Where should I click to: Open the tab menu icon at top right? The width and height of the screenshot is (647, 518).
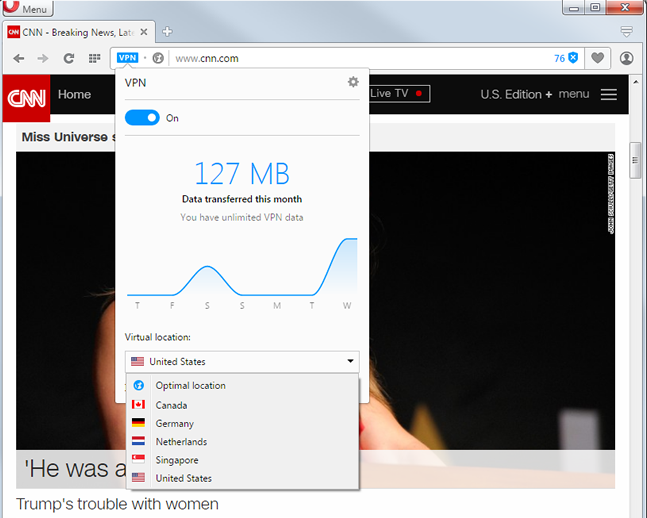(x=626, y=31)
